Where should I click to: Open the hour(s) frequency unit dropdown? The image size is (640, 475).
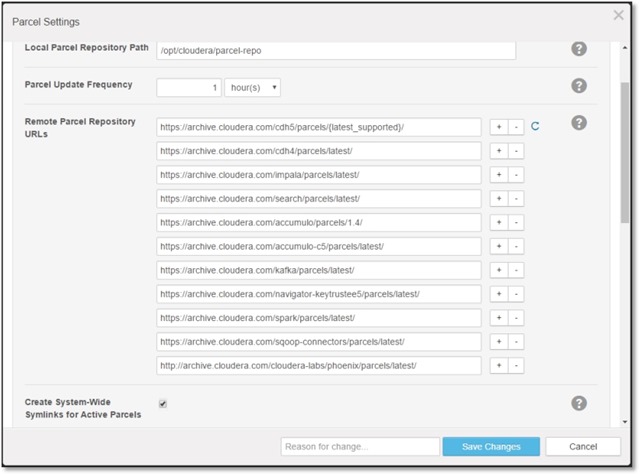point(252,87)
